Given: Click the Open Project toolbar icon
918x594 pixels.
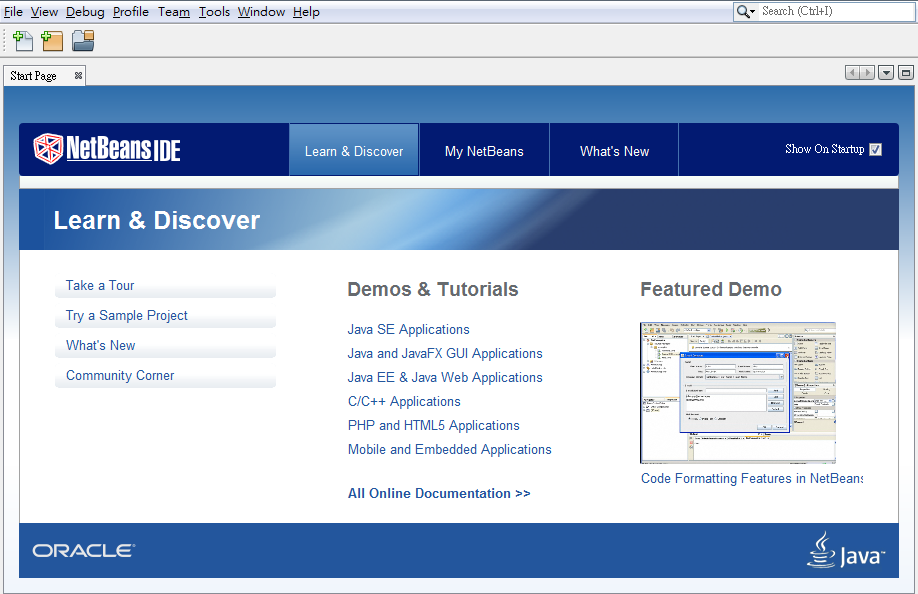Looking at the screenshot, I should (83, 41).
